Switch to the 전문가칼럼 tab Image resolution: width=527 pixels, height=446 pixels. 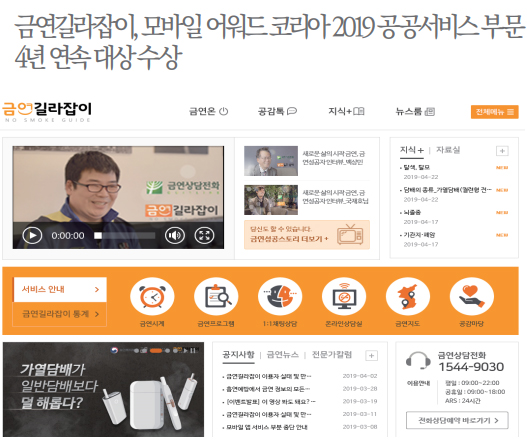332,355
